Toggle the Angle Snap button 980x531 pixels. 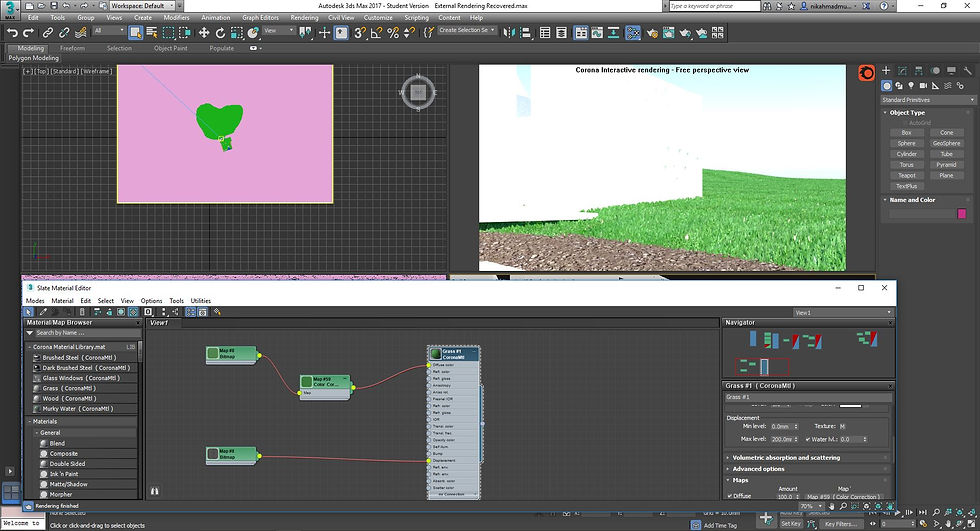(376, 32)
